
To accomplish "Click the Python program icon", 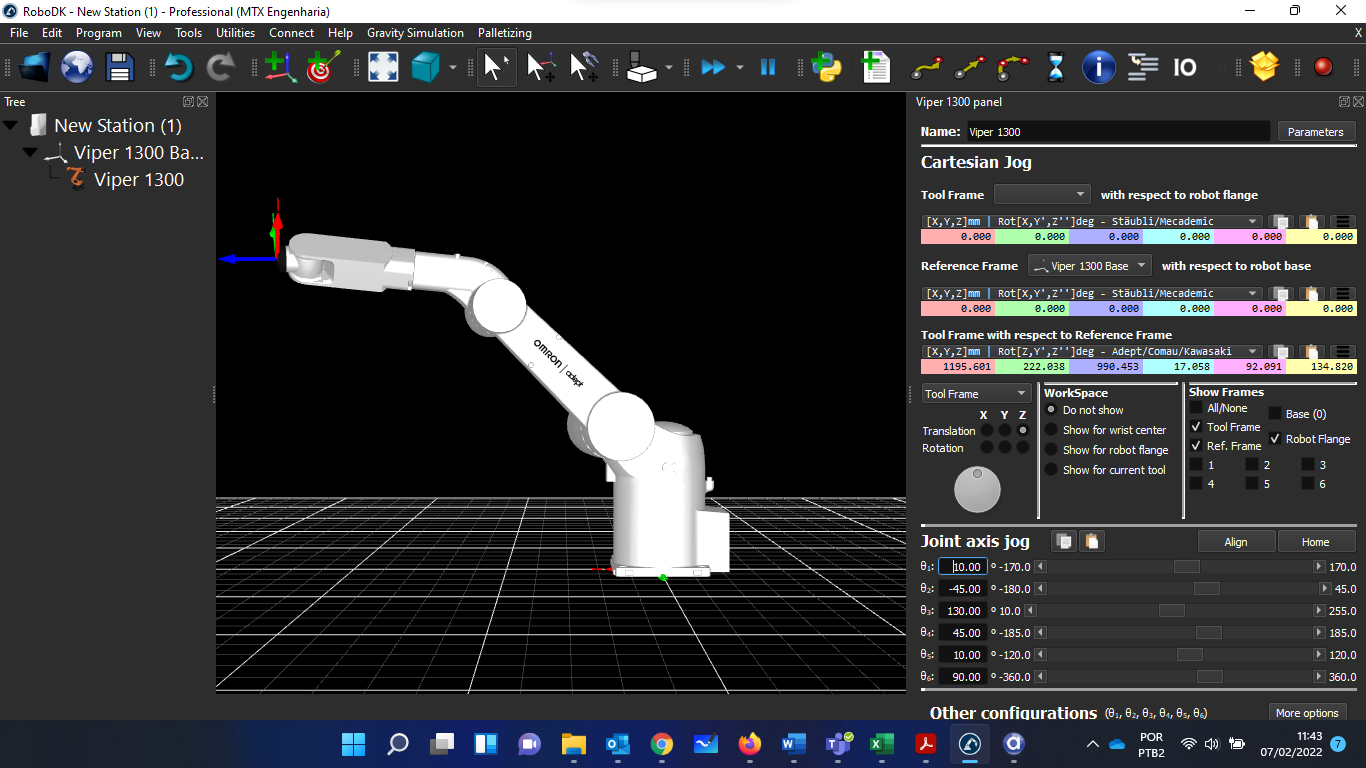I will 826,68.
